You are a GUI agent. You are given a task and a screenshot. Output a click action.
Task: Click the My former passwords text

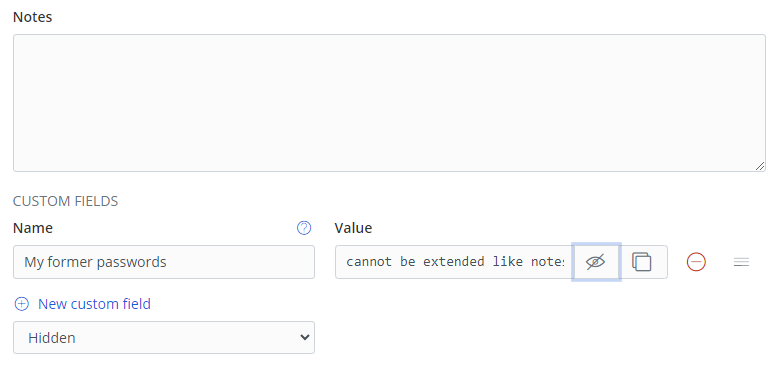[x=95, y=262]
